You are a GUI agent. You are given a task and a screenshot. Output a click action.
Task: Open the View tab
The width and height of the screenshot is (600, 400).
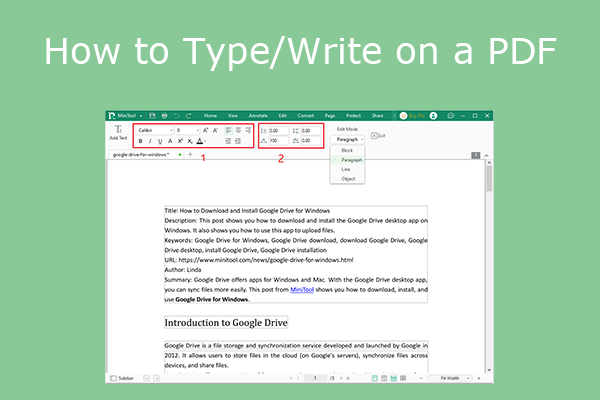coord(233,116)
